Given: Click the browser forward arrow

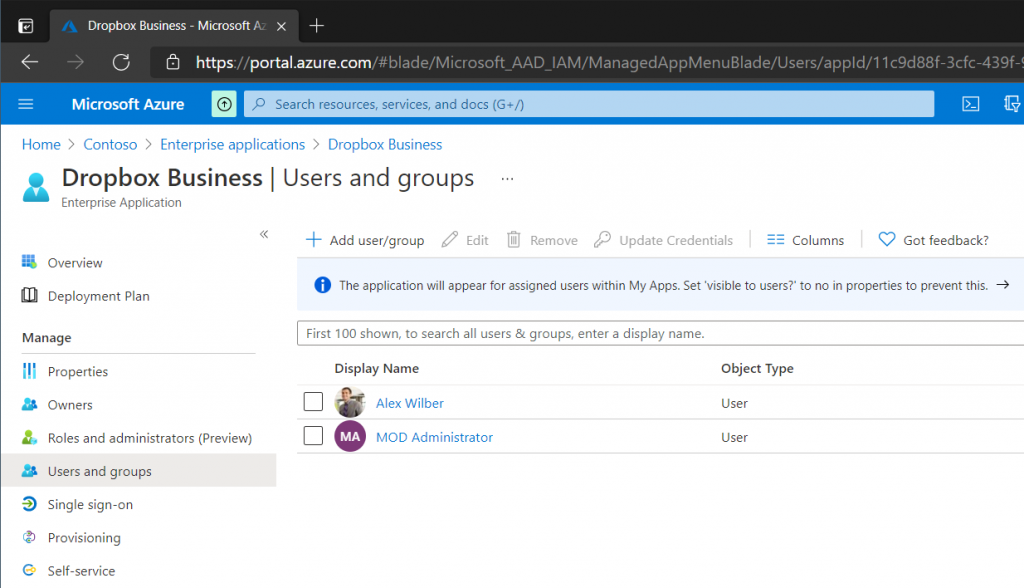Looking at the screenshot, I should [x=76, y=62].
